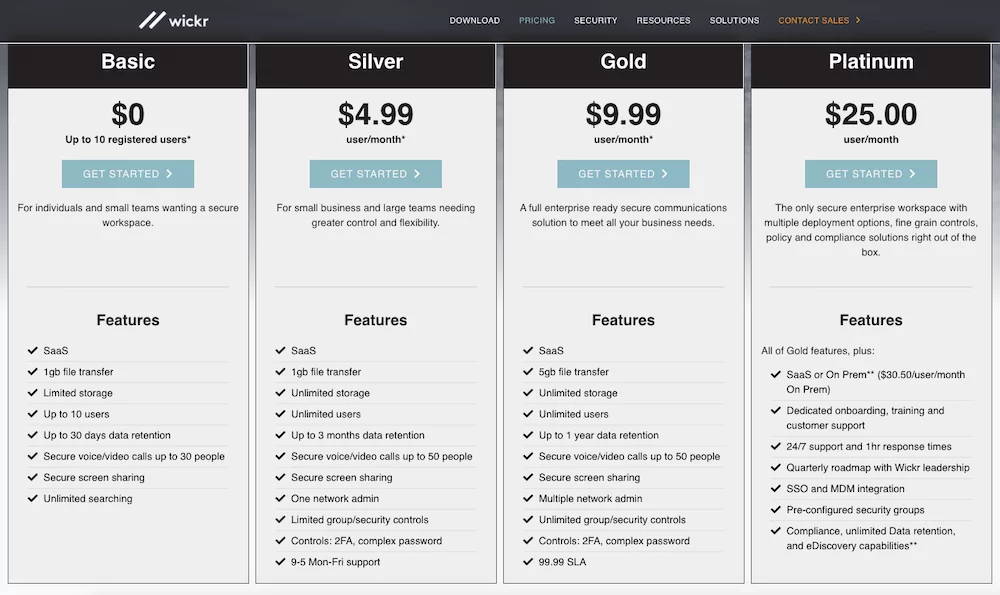The width and height of the screenshot is (1000, 595).
Task: Open the Solutions navigation menu
Action: click(x=734, y=20)
